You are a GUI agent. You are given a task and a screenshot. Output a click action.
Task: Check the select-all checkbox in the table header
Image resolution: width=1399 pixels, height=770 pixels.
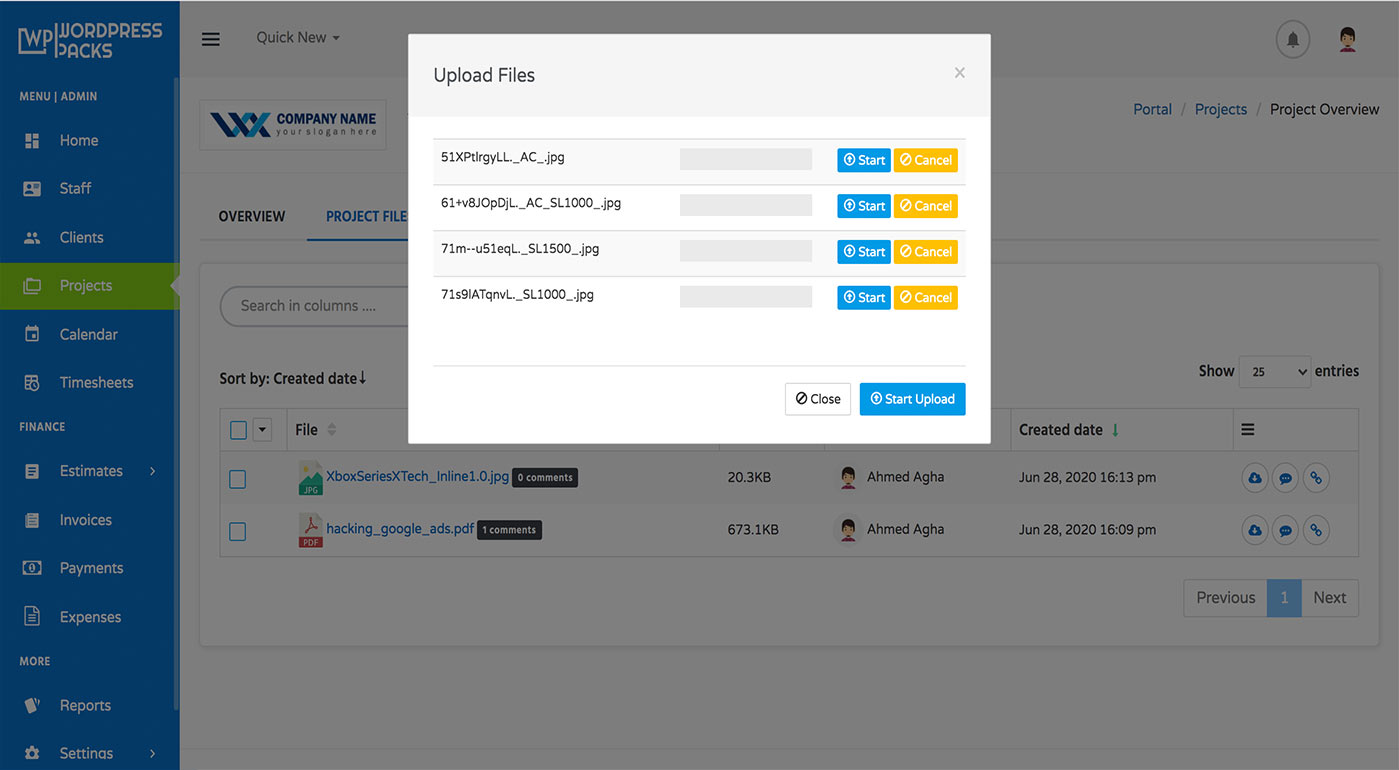pyautogui.click(x=237, y=428)
